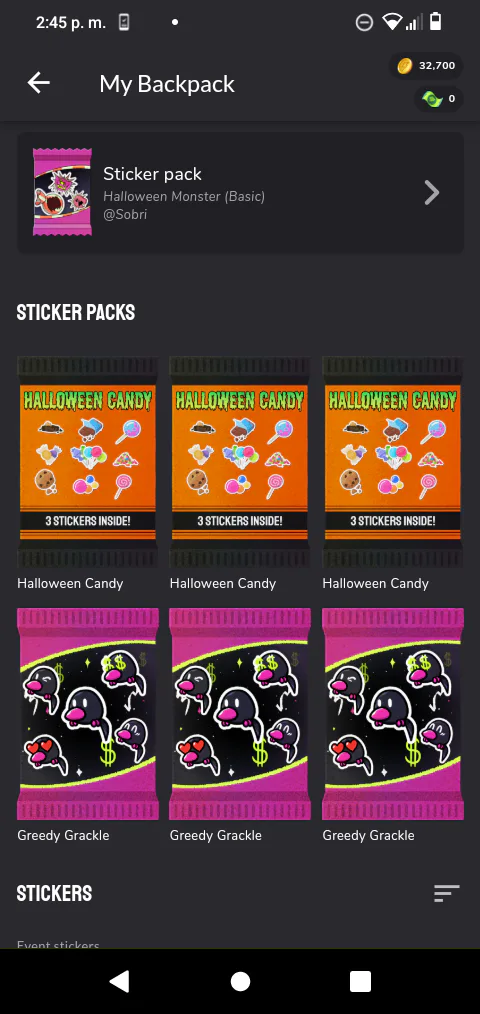Viewport: 480px width, 1014px height.
Task: Click the first Greedy Grackle label text
Action: coord(63,836)
